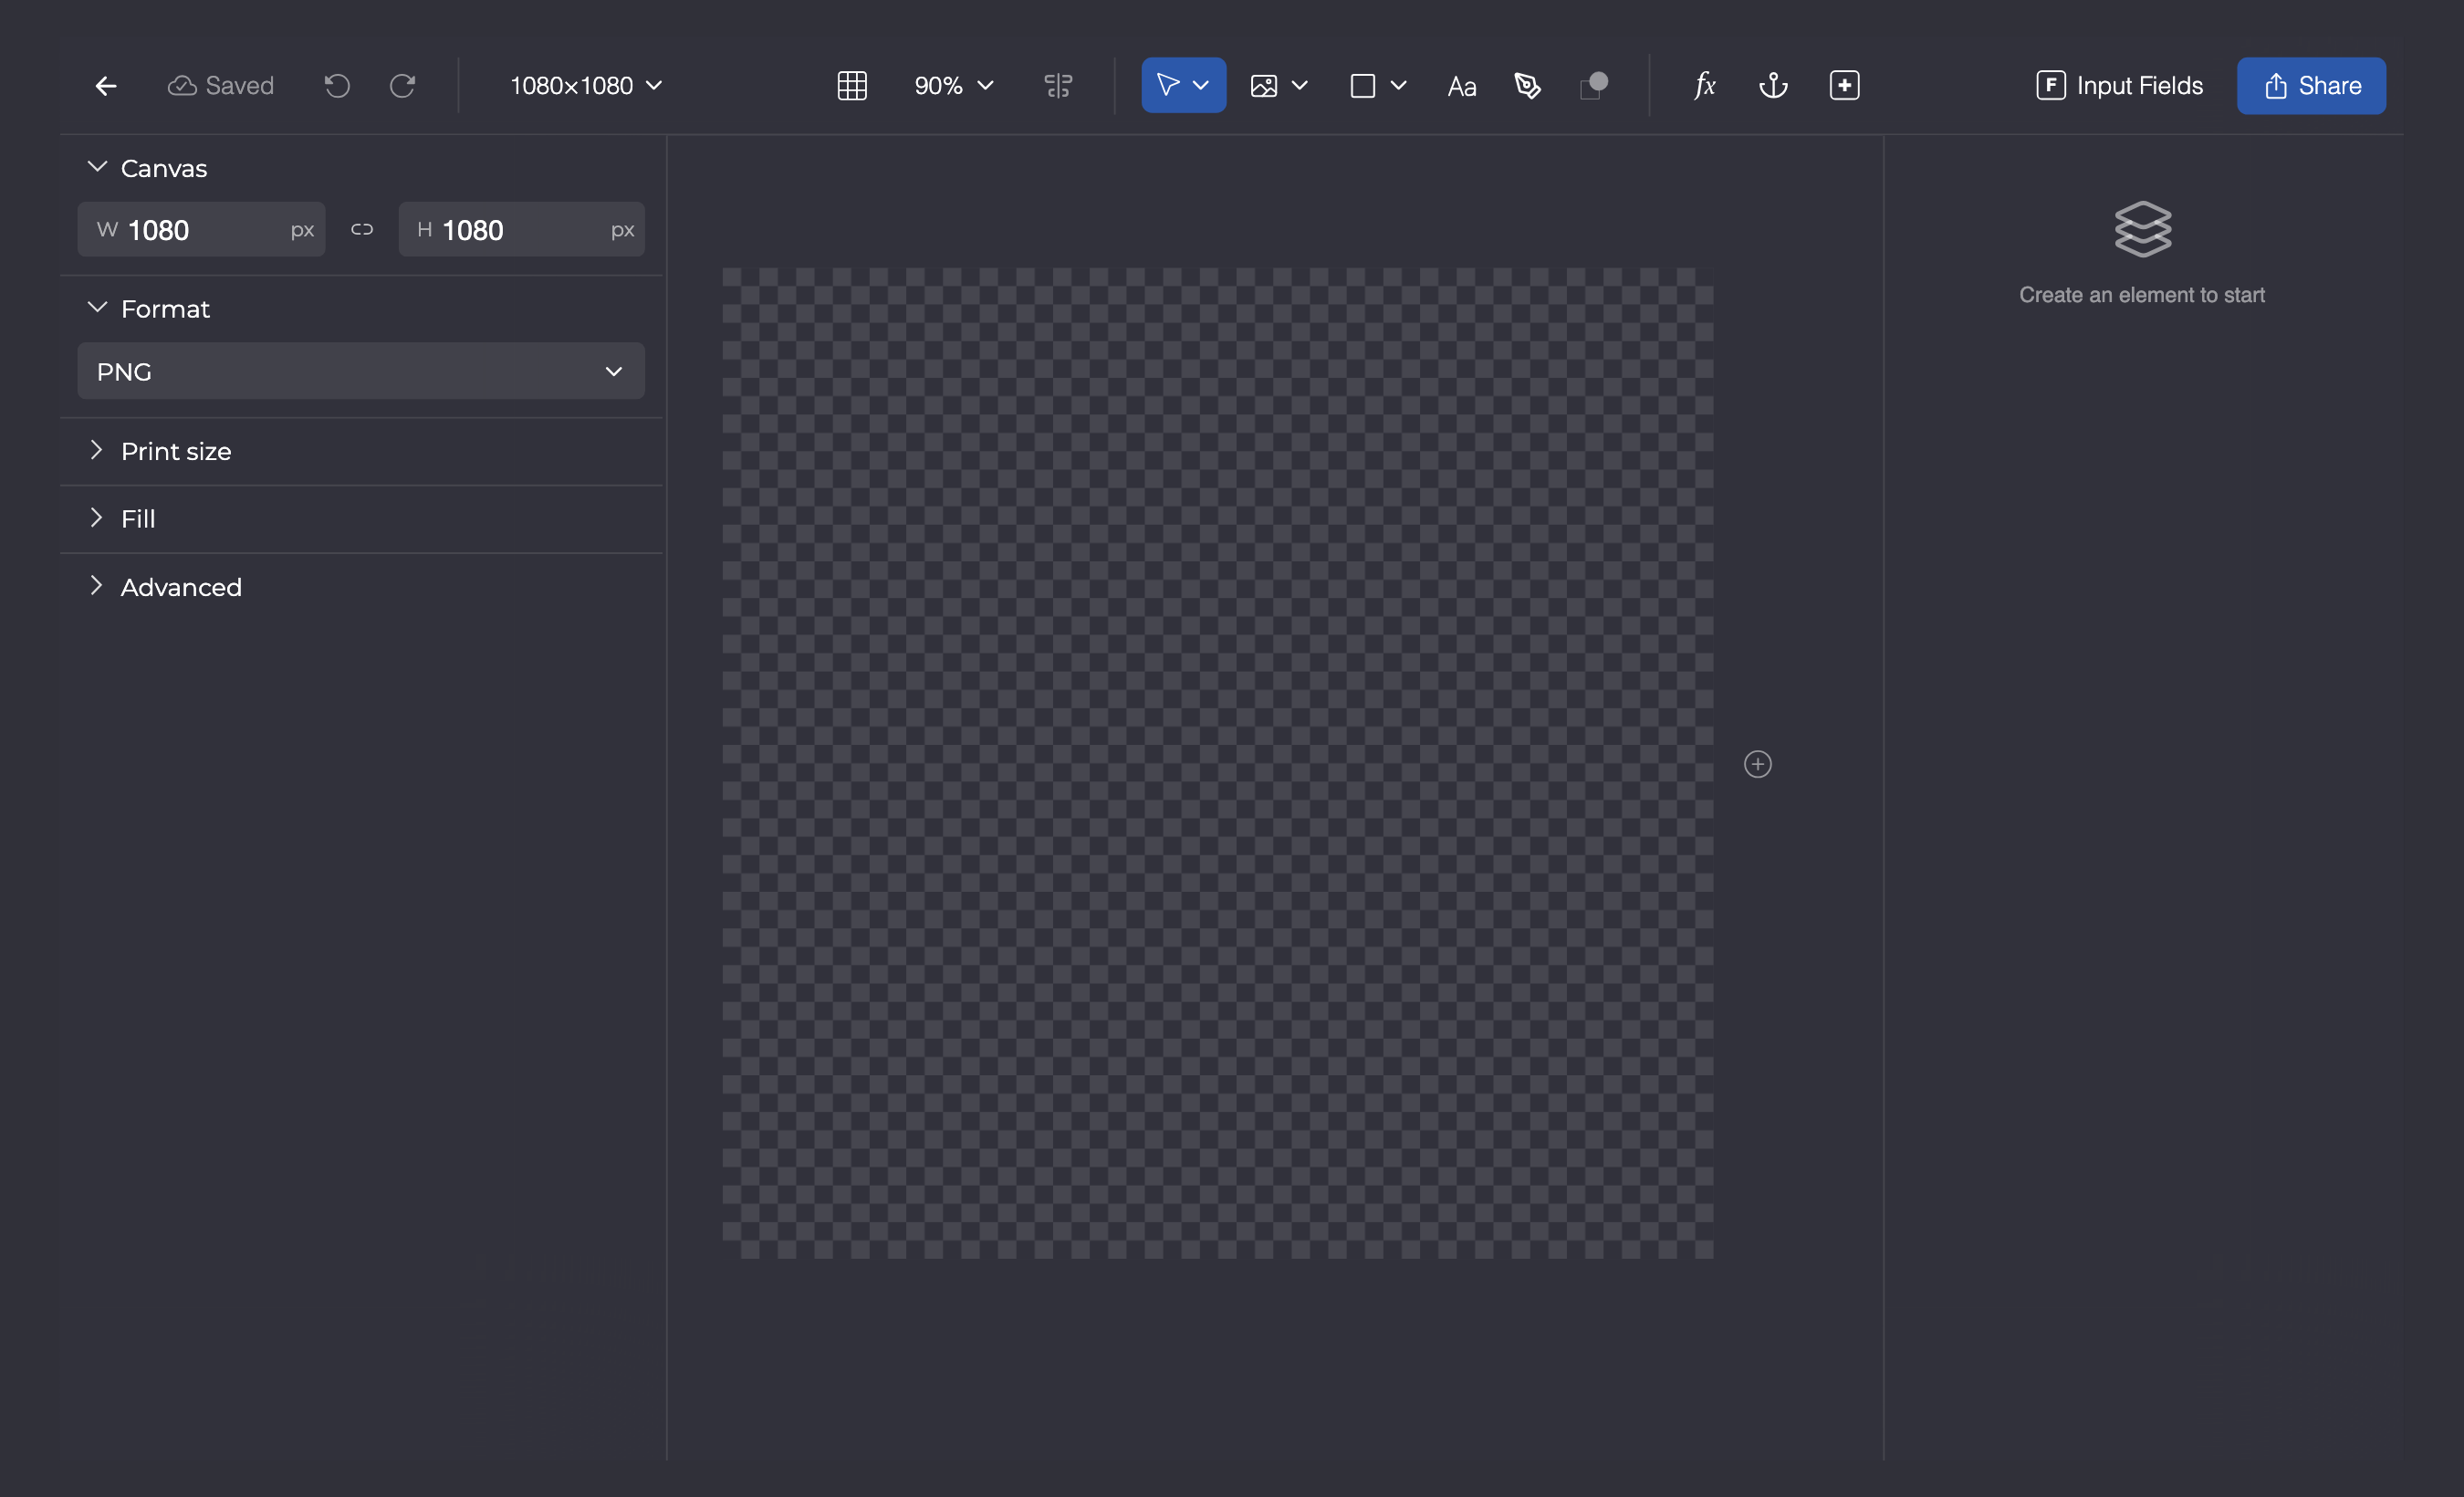This screenshot has height=1497, width=2464.
Task: Click the plus circle beside the canvas
Action: (x=1758, y=765)
